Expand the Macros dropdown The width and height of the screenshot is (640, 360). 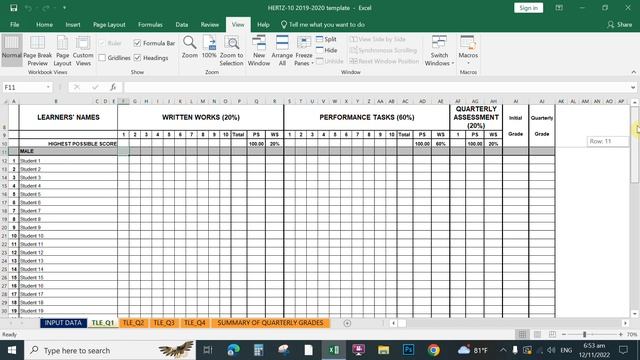click(468, 63)
